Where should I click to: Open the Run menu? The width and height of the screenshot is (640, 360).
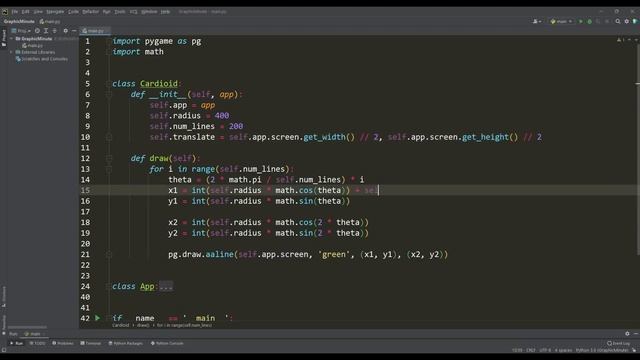(x=106, y=11)
